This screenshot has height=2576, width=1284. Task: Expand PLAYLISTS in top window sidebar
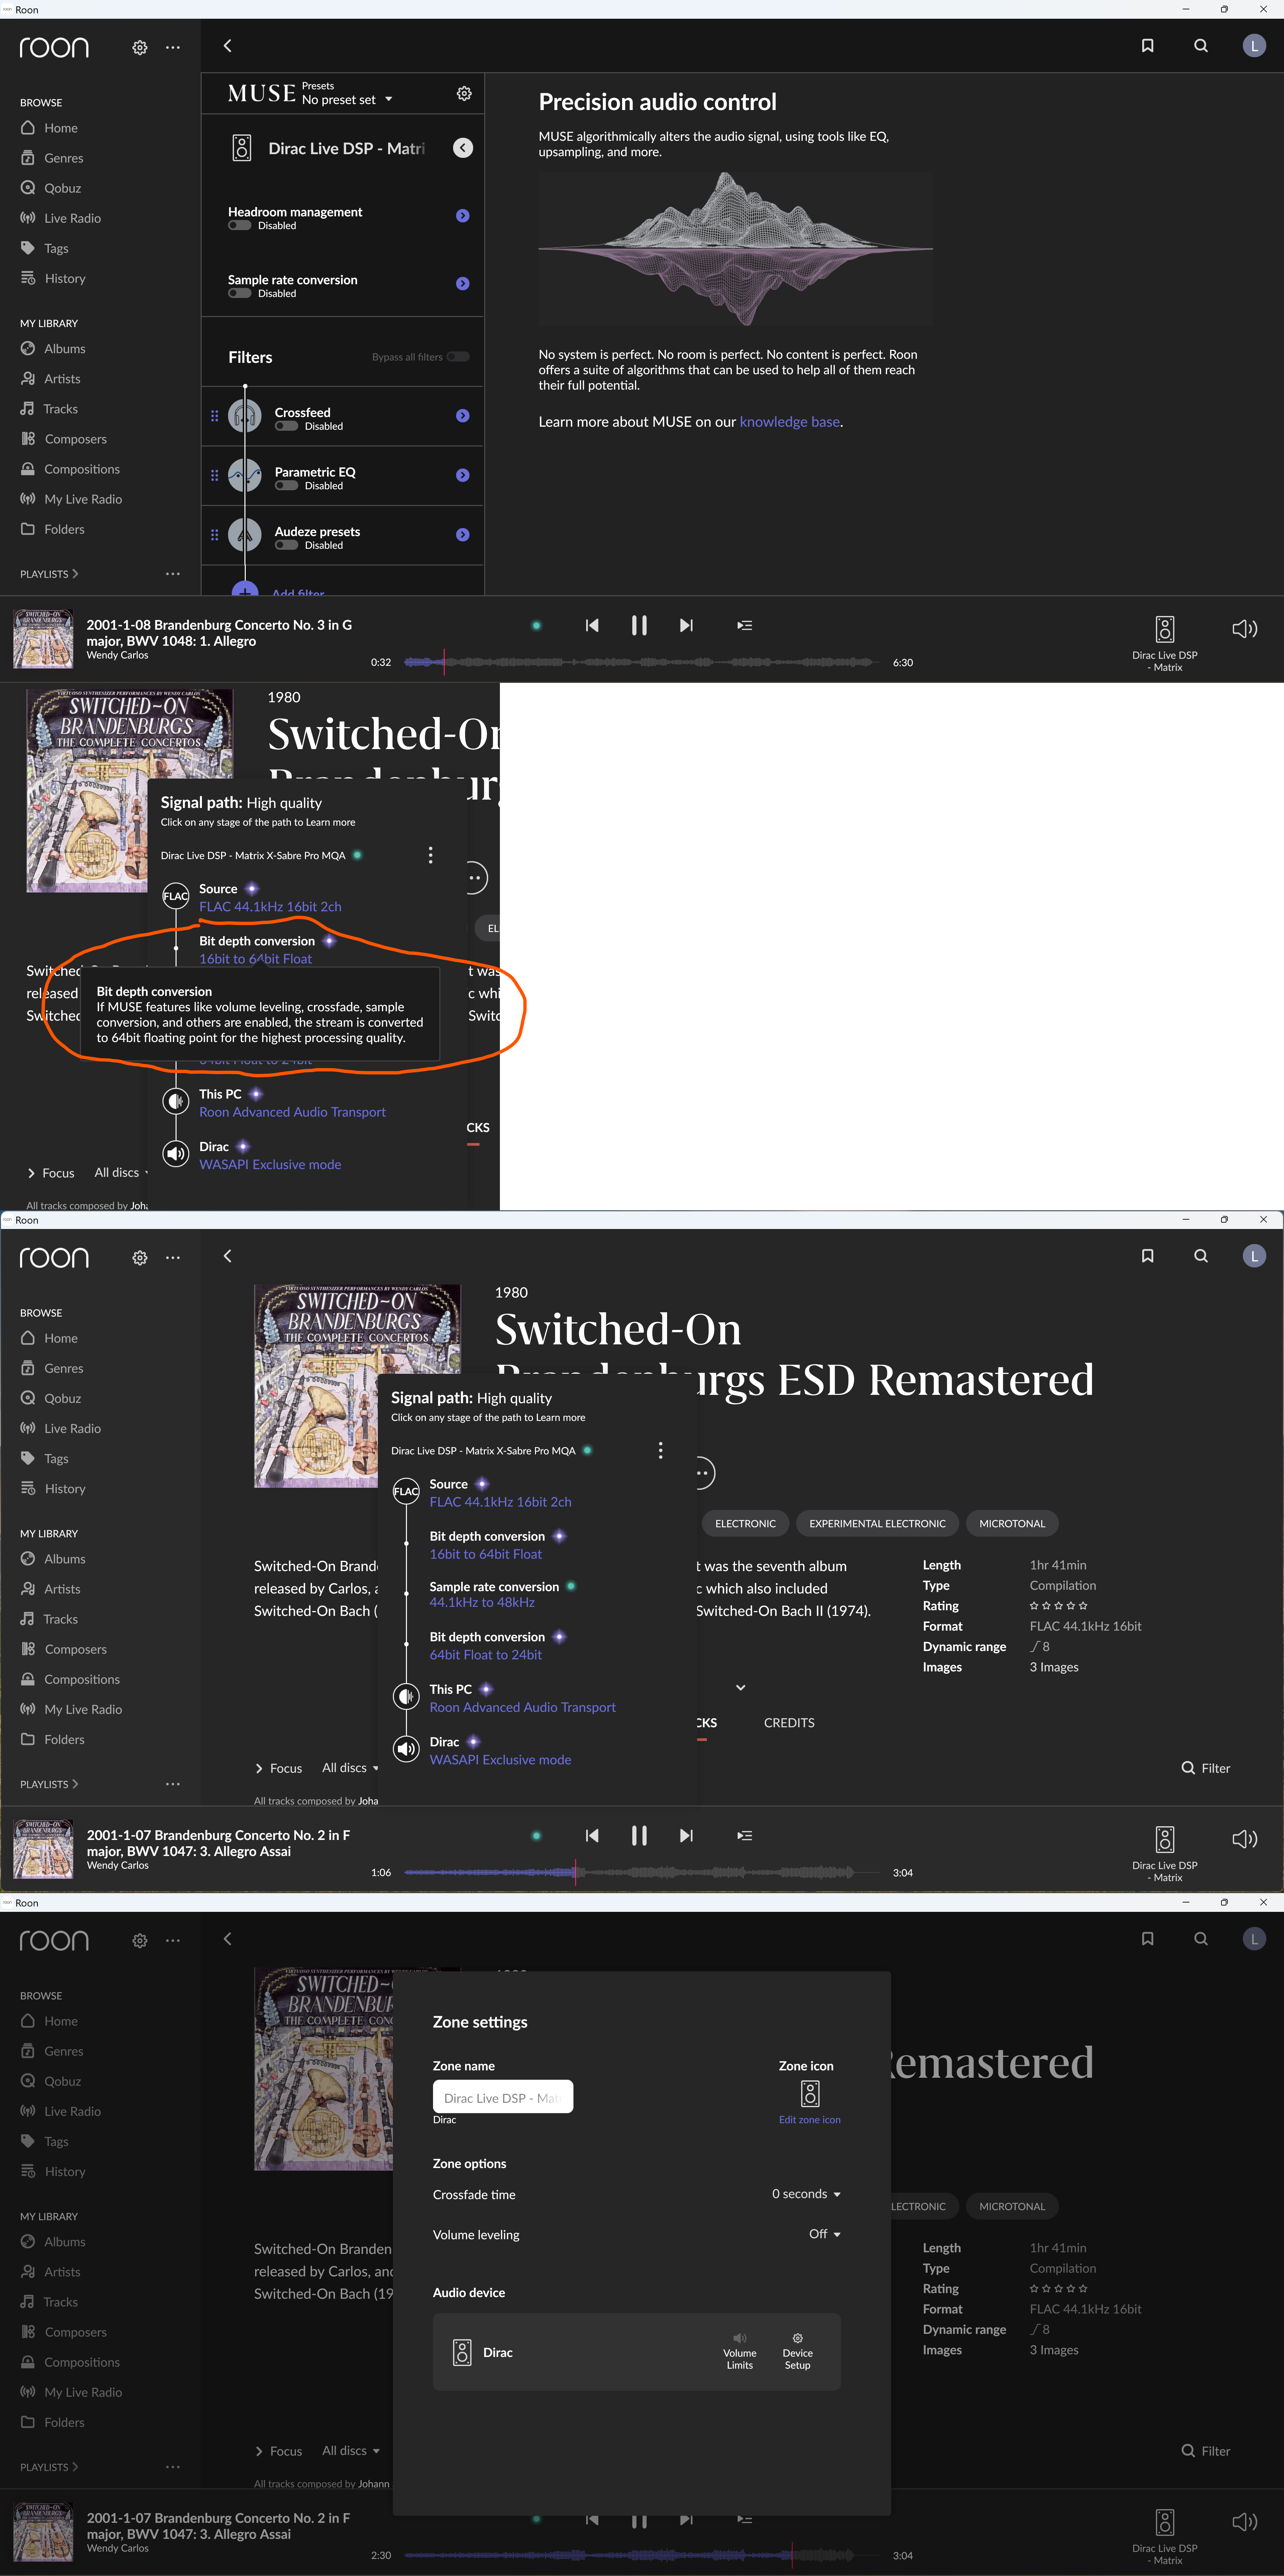click(x=49, y=574)
